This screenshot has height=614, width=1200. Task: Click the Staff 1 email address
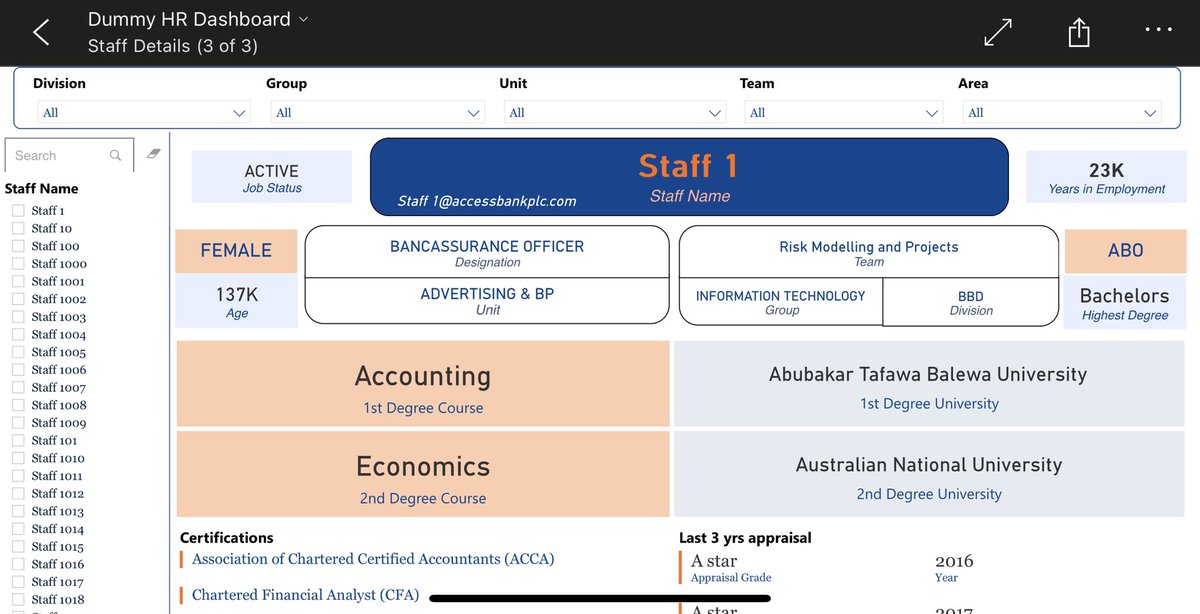[x=486, y=201]
